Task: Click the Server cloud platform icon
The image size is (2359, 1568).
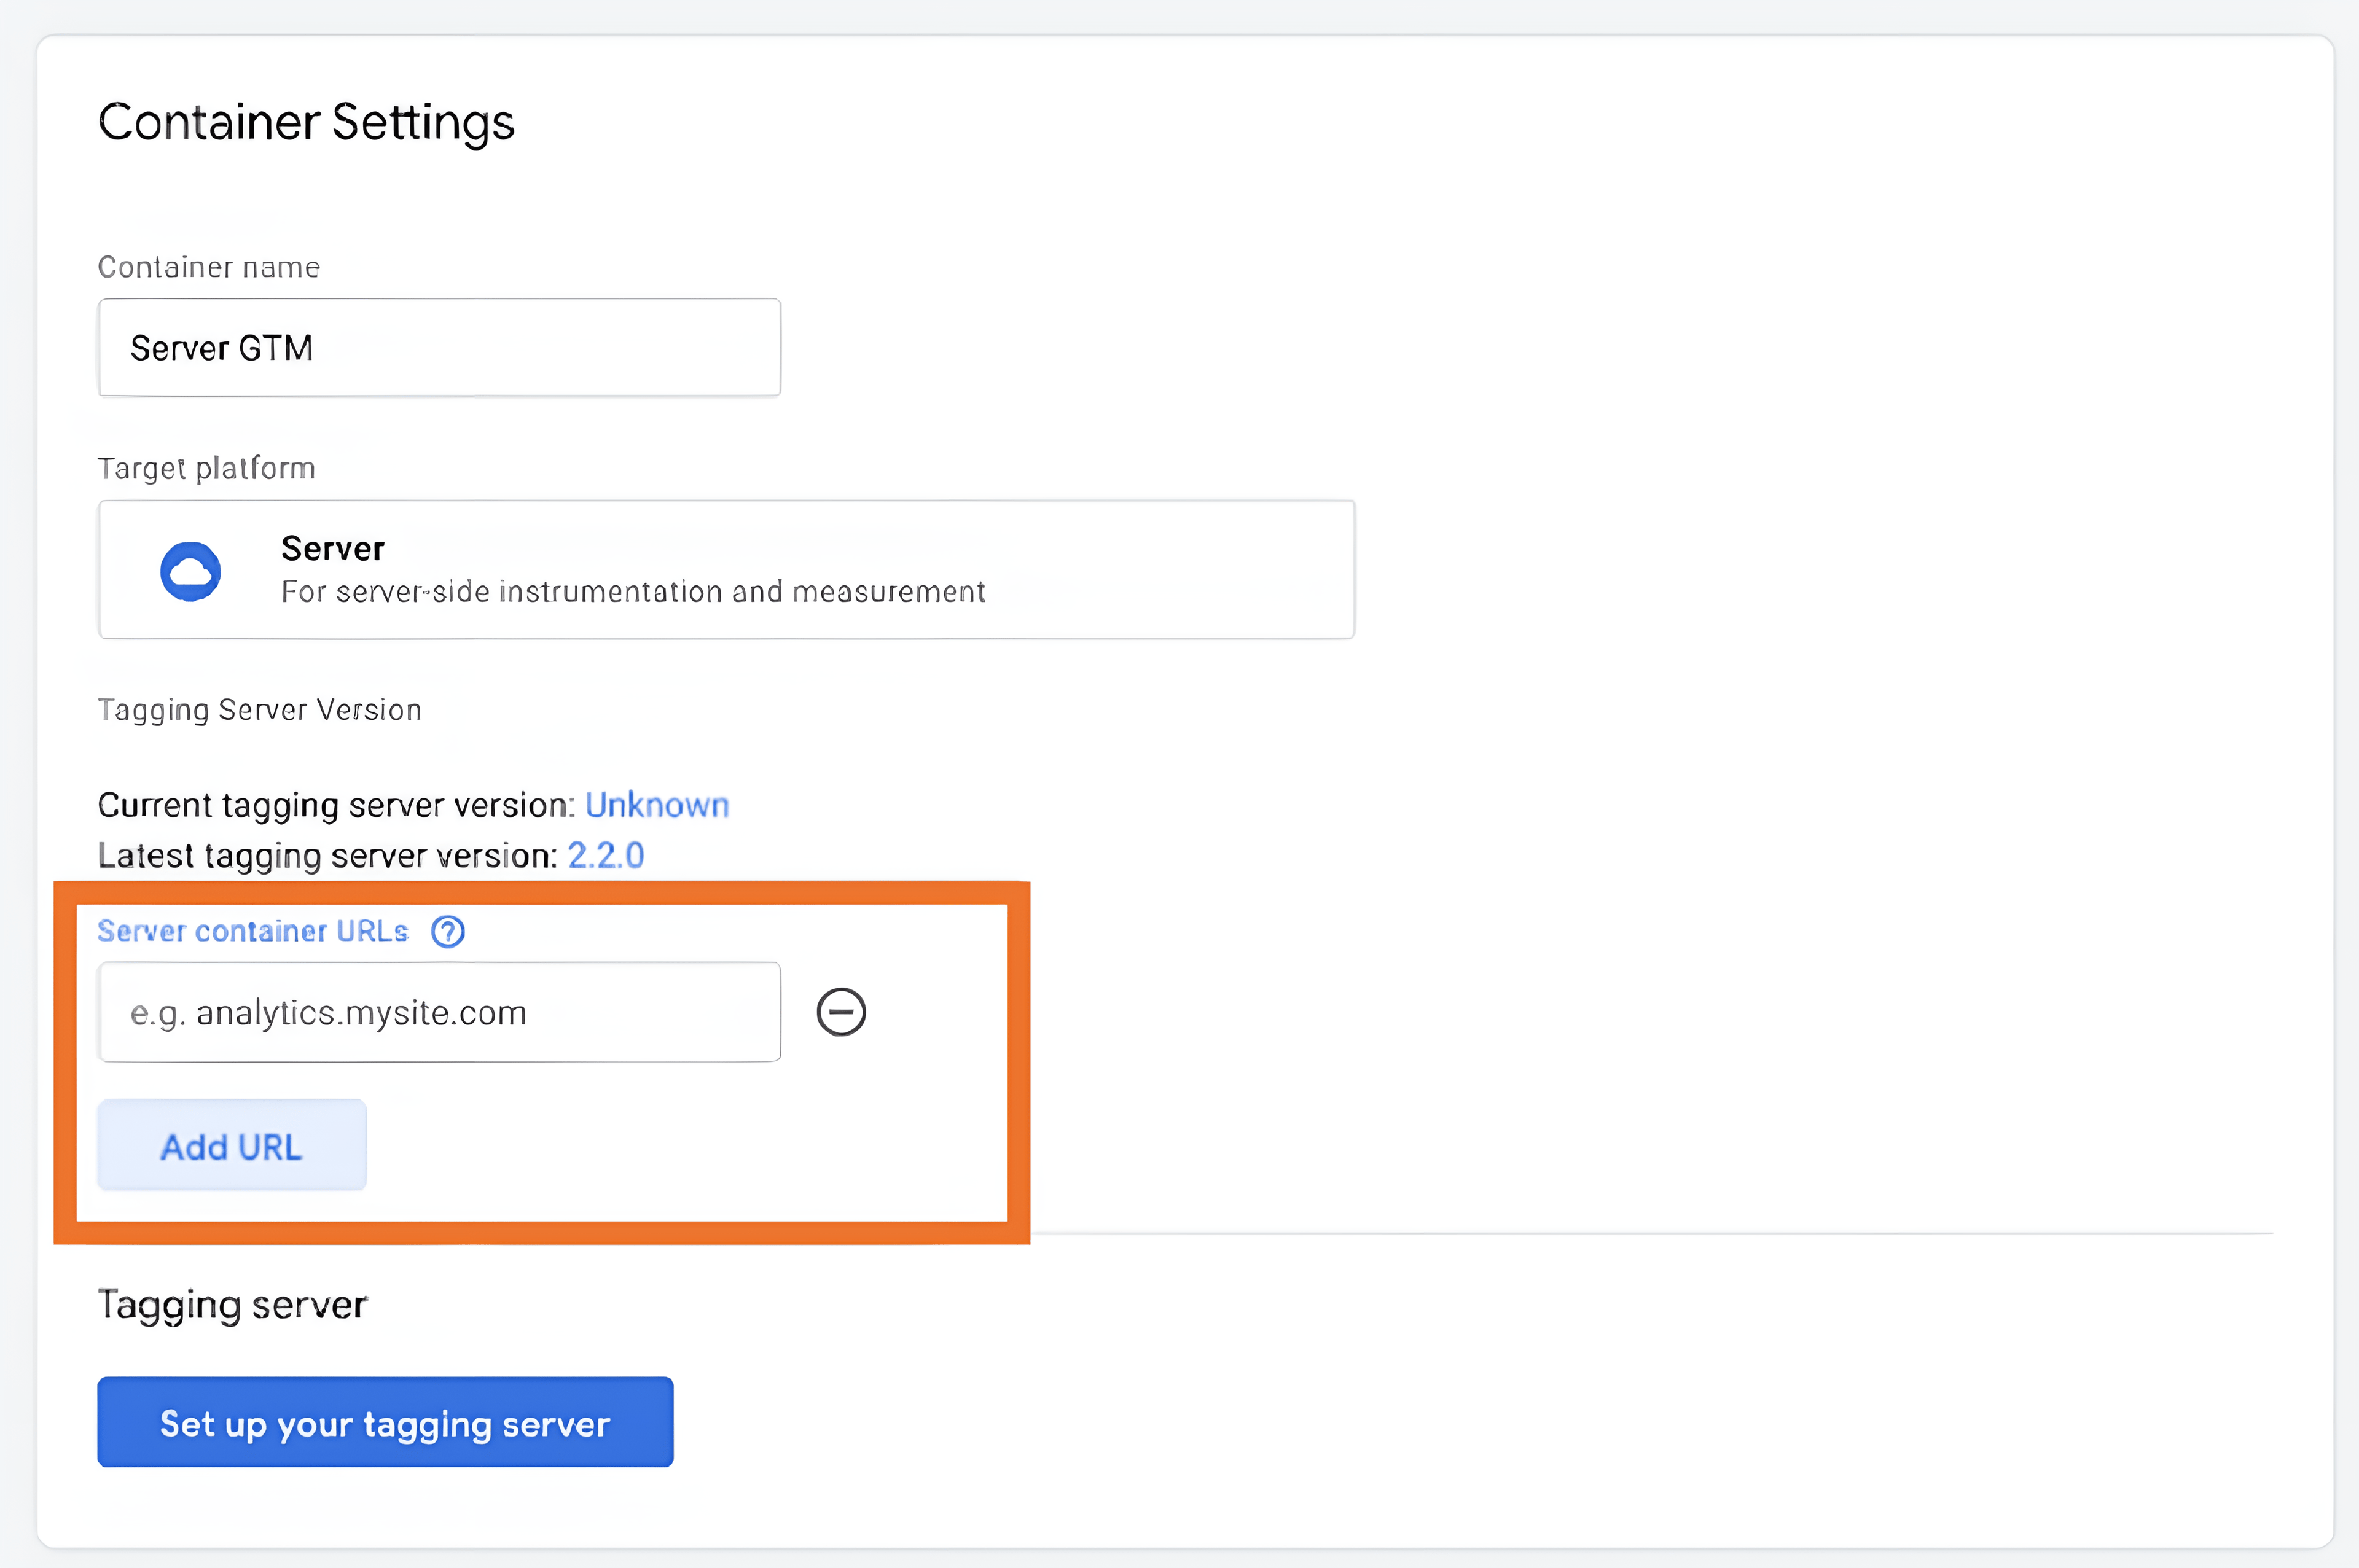Action: (x=190, y=571)
